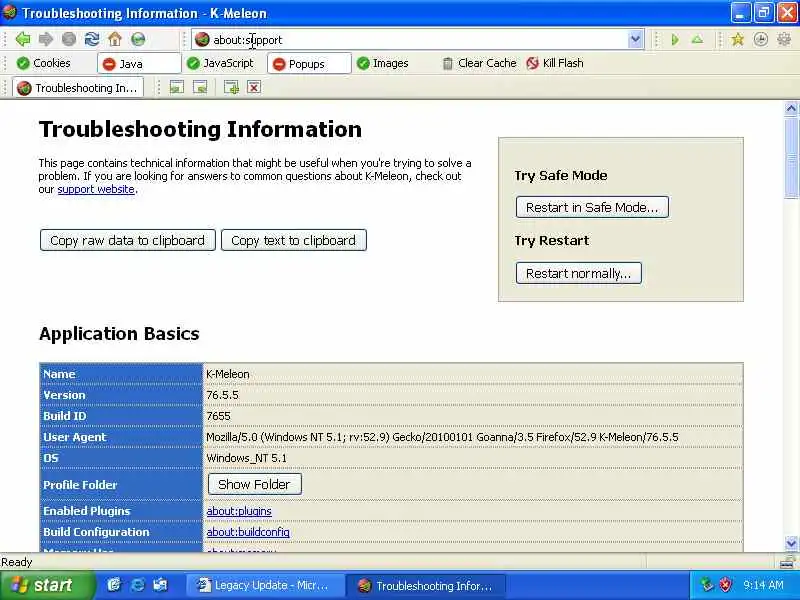Select the Troubleshooting In... tab
Screen dimensions: 800x600
78,88
